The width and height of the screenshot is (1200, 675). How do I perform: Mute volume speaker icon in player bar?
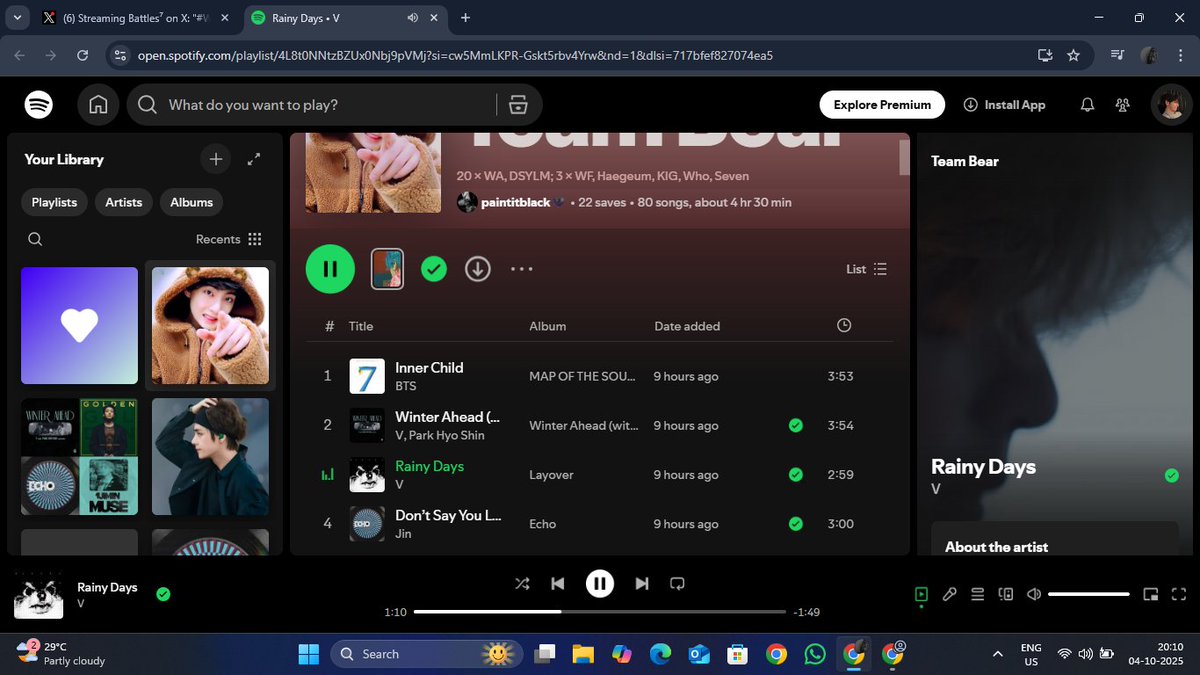point(1034,594)
